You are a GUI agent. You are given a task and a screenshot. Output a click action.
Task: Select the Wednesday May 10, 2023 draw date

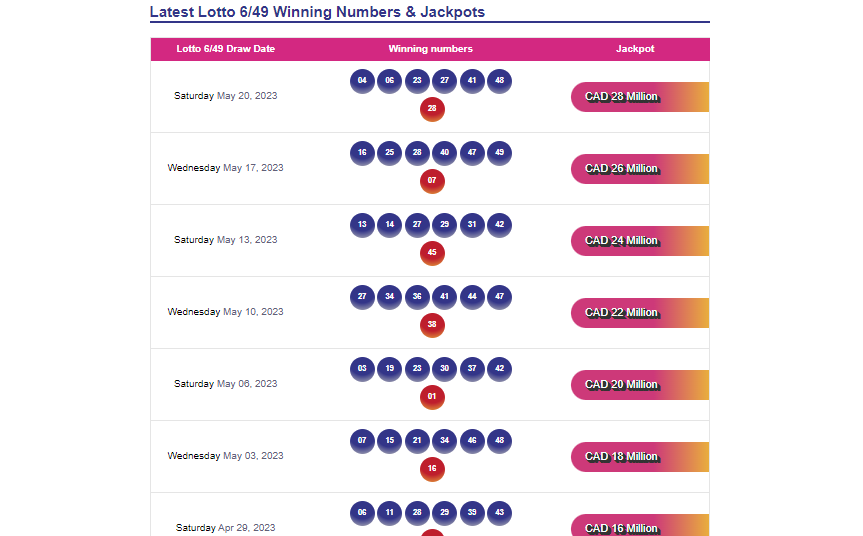[x=226, y=312]
